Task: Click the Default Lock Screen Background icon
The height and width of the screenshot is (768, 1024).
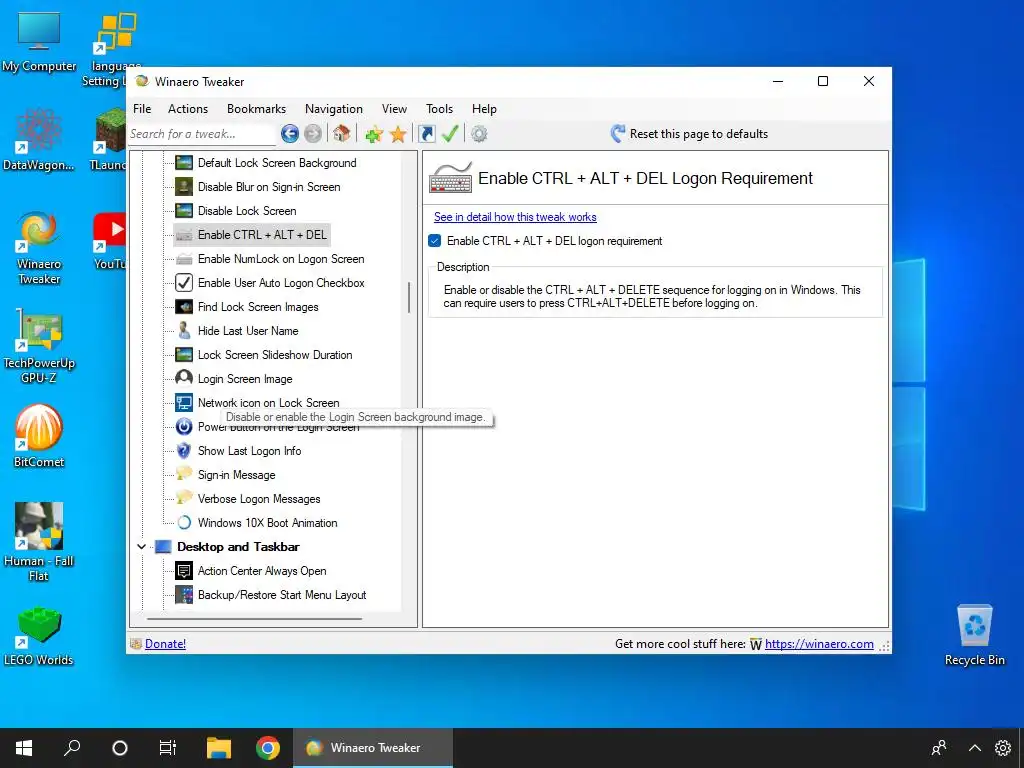Action: [x=184, y=163]
